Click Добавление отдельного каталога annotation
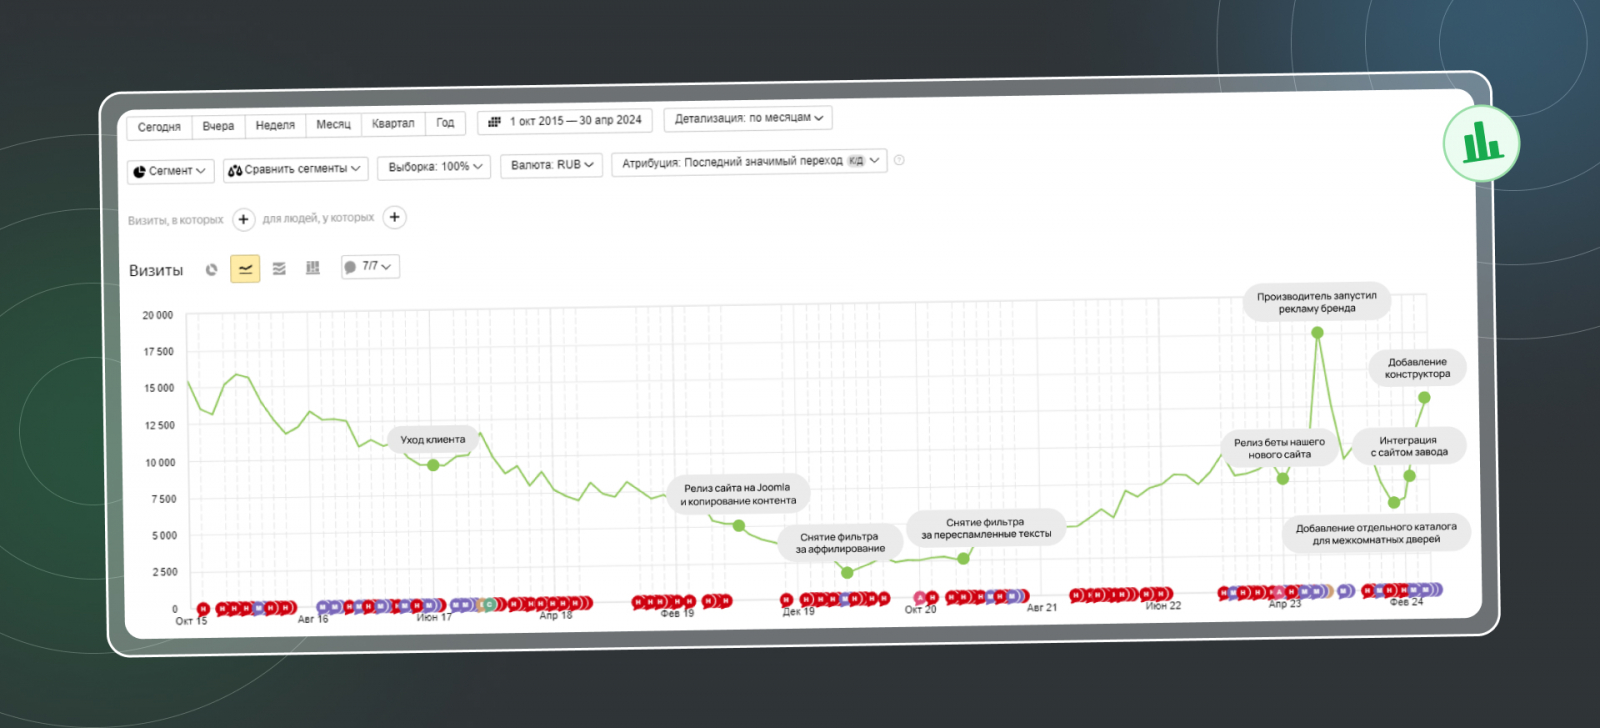This screenshot has height=728, width=1600. 1376,533
